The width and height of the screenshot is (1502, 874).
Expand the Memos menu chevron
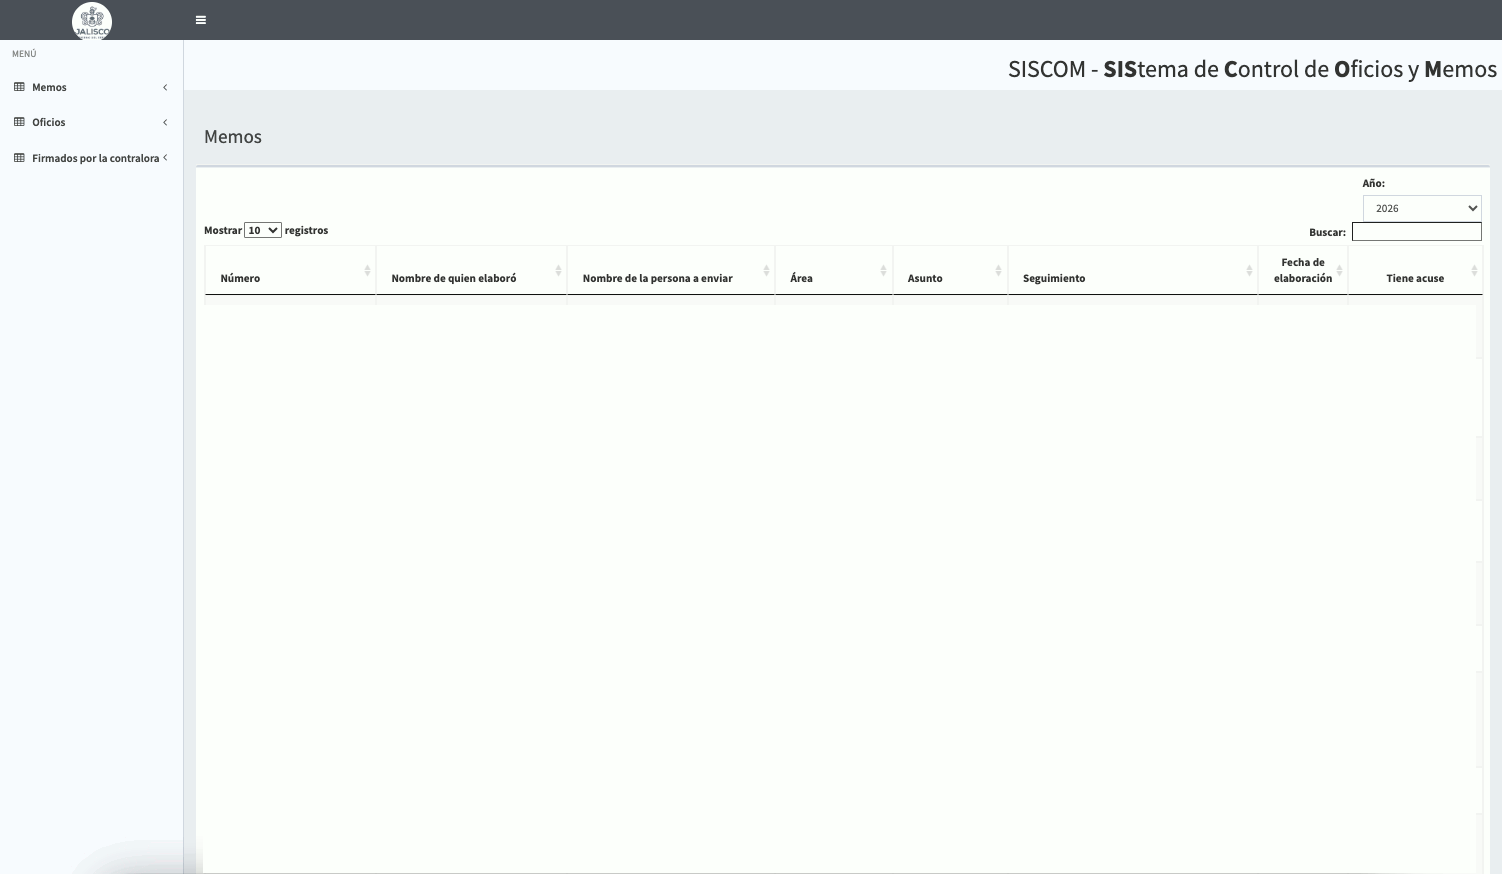click(x=165, y=87)
